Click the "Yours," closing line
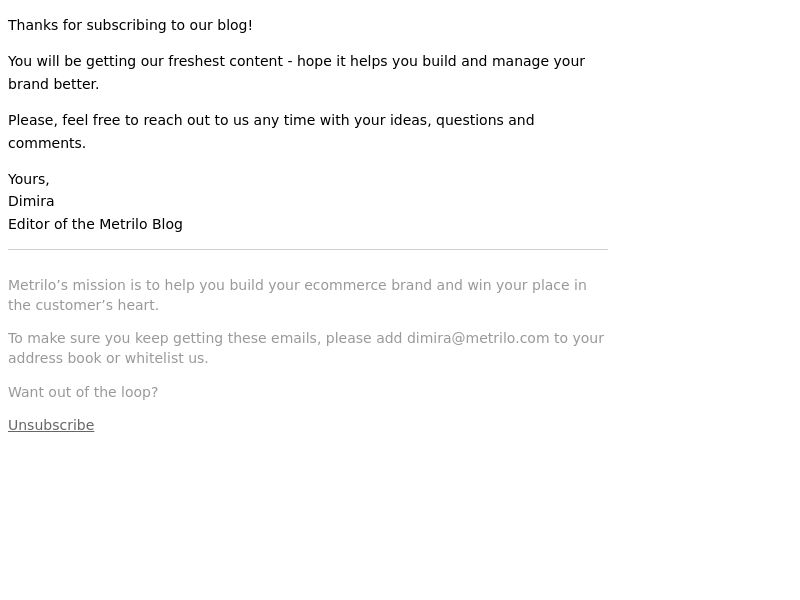The image size is (800, 600). 29,179
